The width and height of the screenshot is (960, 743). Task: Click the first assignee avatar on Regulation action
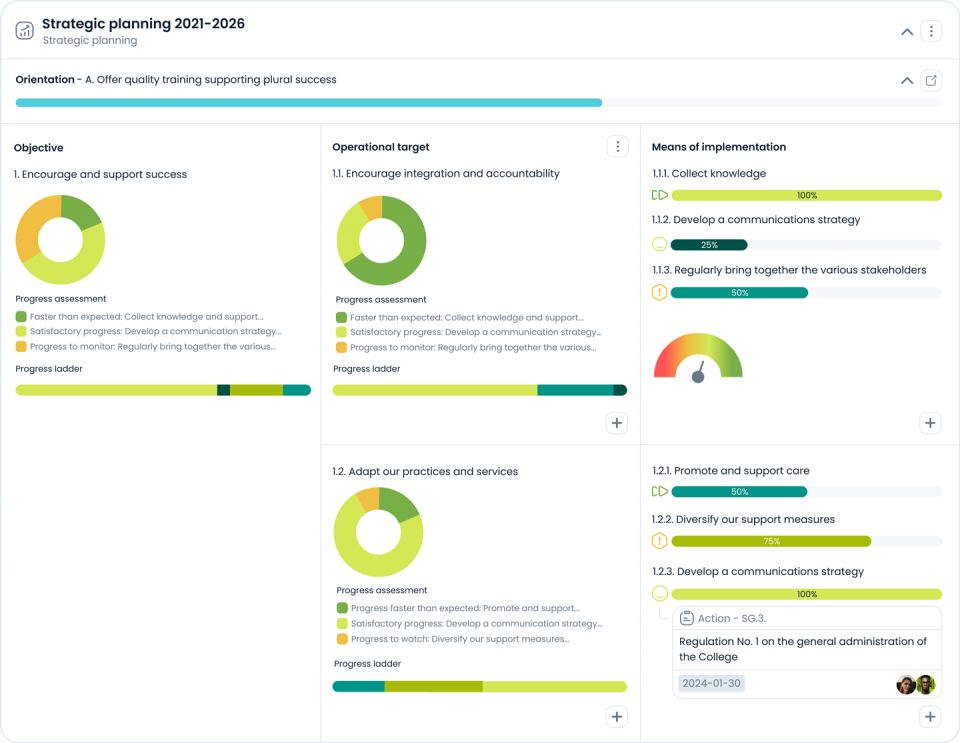tap(906, 685)
